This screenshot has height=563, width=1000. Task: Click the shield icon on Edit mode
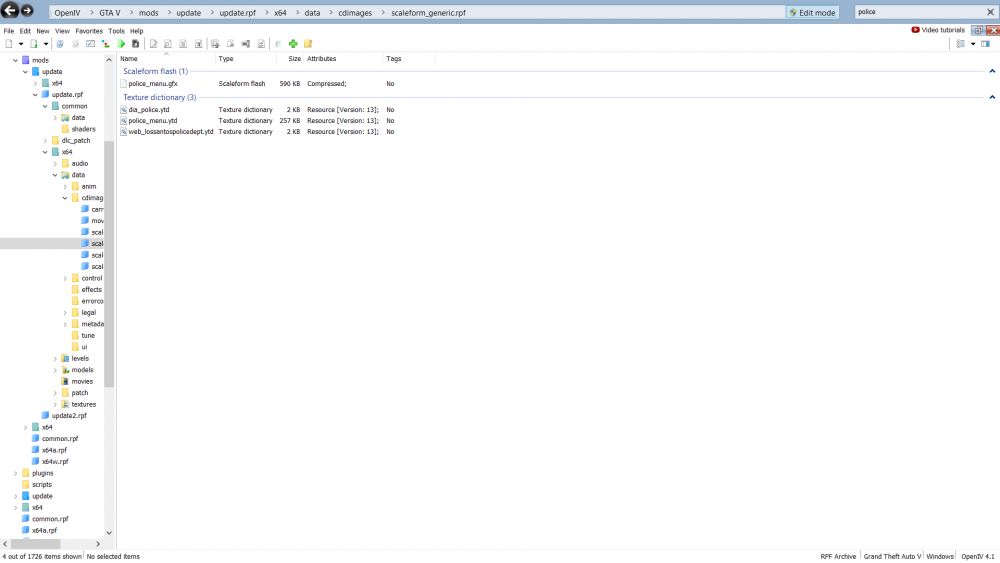pyautogui.click(x=793, y=12)
